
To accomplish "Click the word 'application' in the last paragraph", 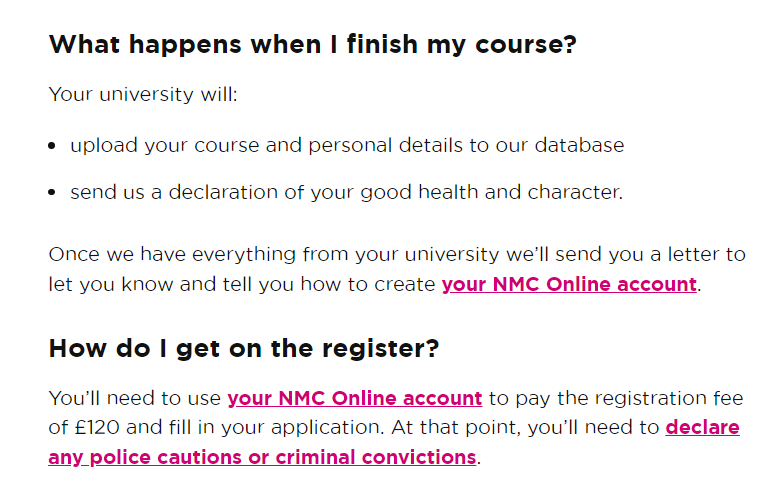I will point(327,427).
